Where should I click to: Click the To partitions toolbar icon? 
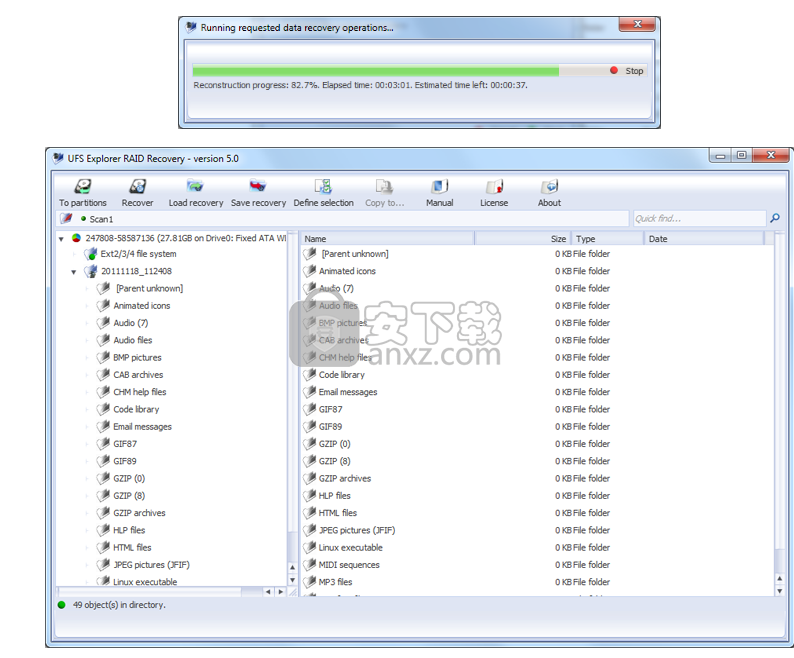click(x=83, y=186)
